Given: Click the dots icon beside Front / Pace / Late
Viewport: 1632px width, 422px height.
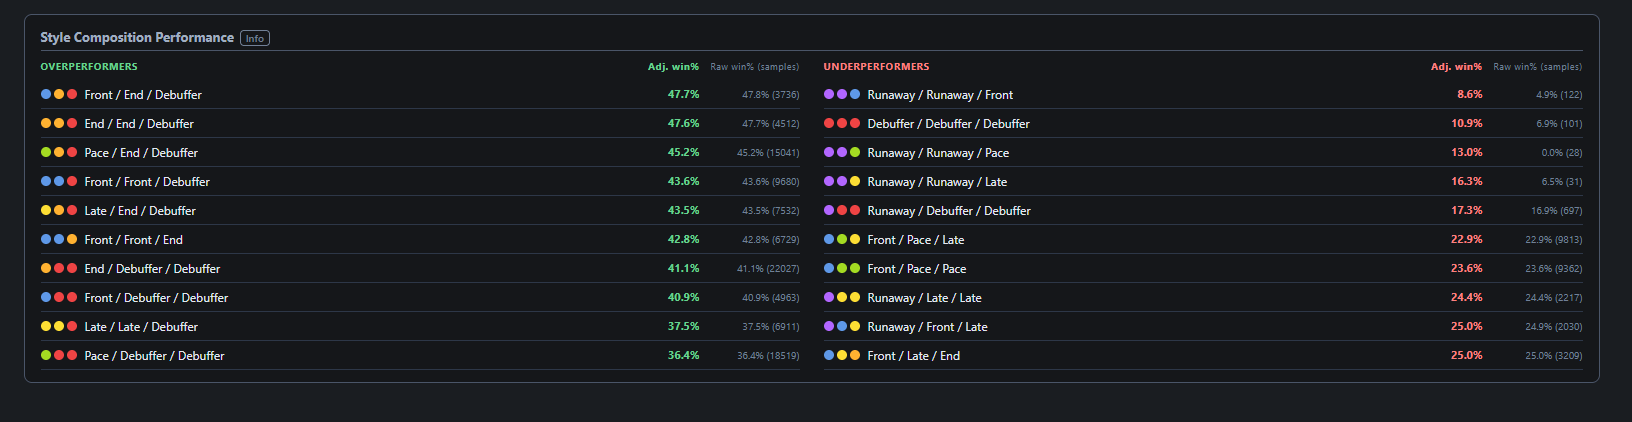Looking at the screenshot, I should [x=842, y=240].
